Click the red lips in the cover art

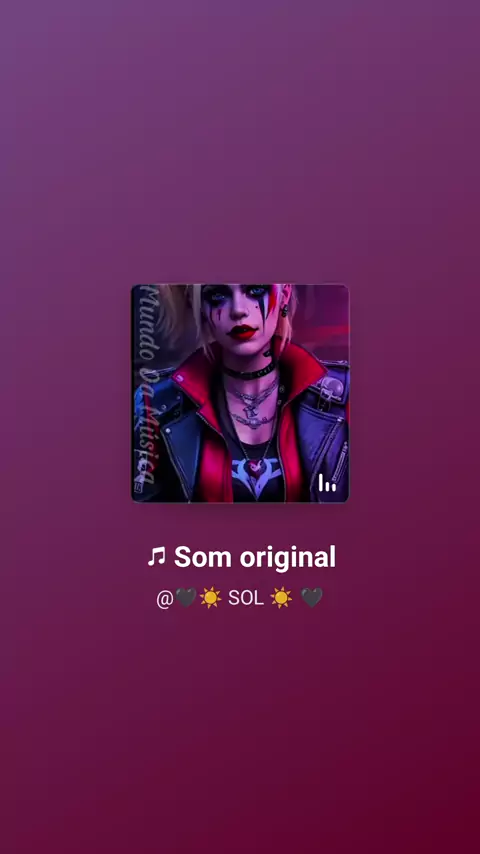tap(242, 331)
